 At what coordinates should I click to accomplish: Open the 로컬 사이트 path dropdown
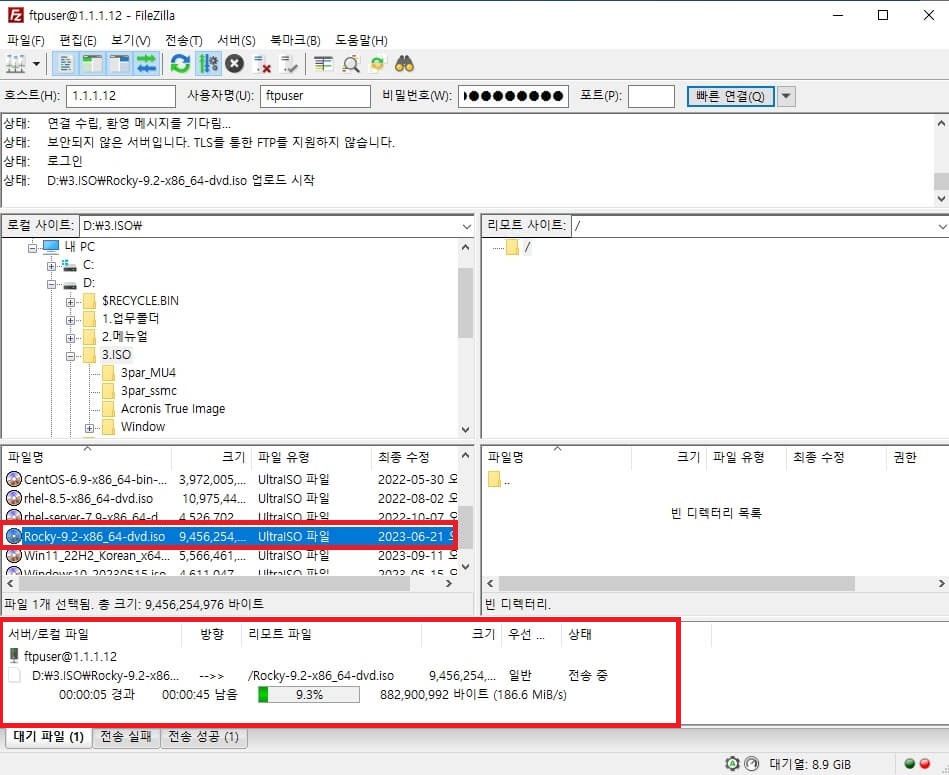coord(467,226)
